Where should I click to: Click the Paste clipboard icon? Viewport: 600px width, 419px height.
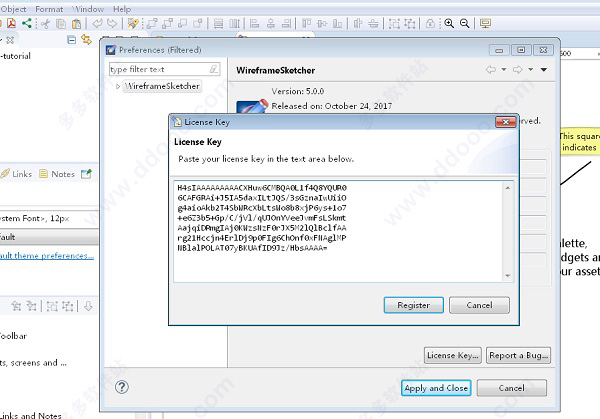(77, 24)
